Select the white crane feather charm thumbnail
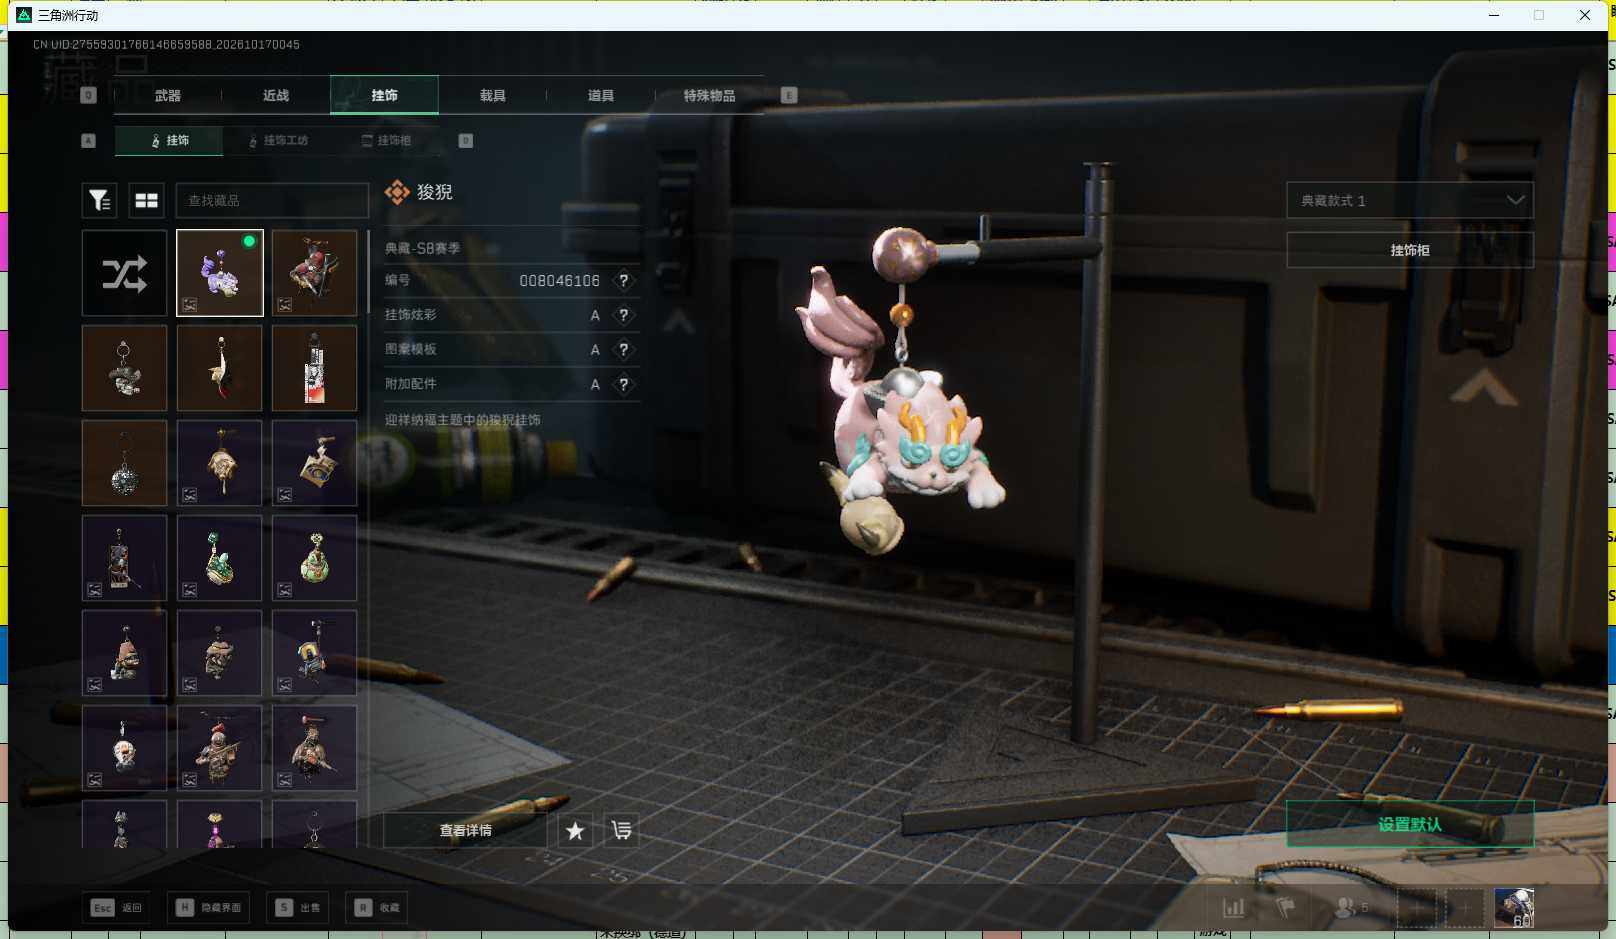 [x=220, y=368]
